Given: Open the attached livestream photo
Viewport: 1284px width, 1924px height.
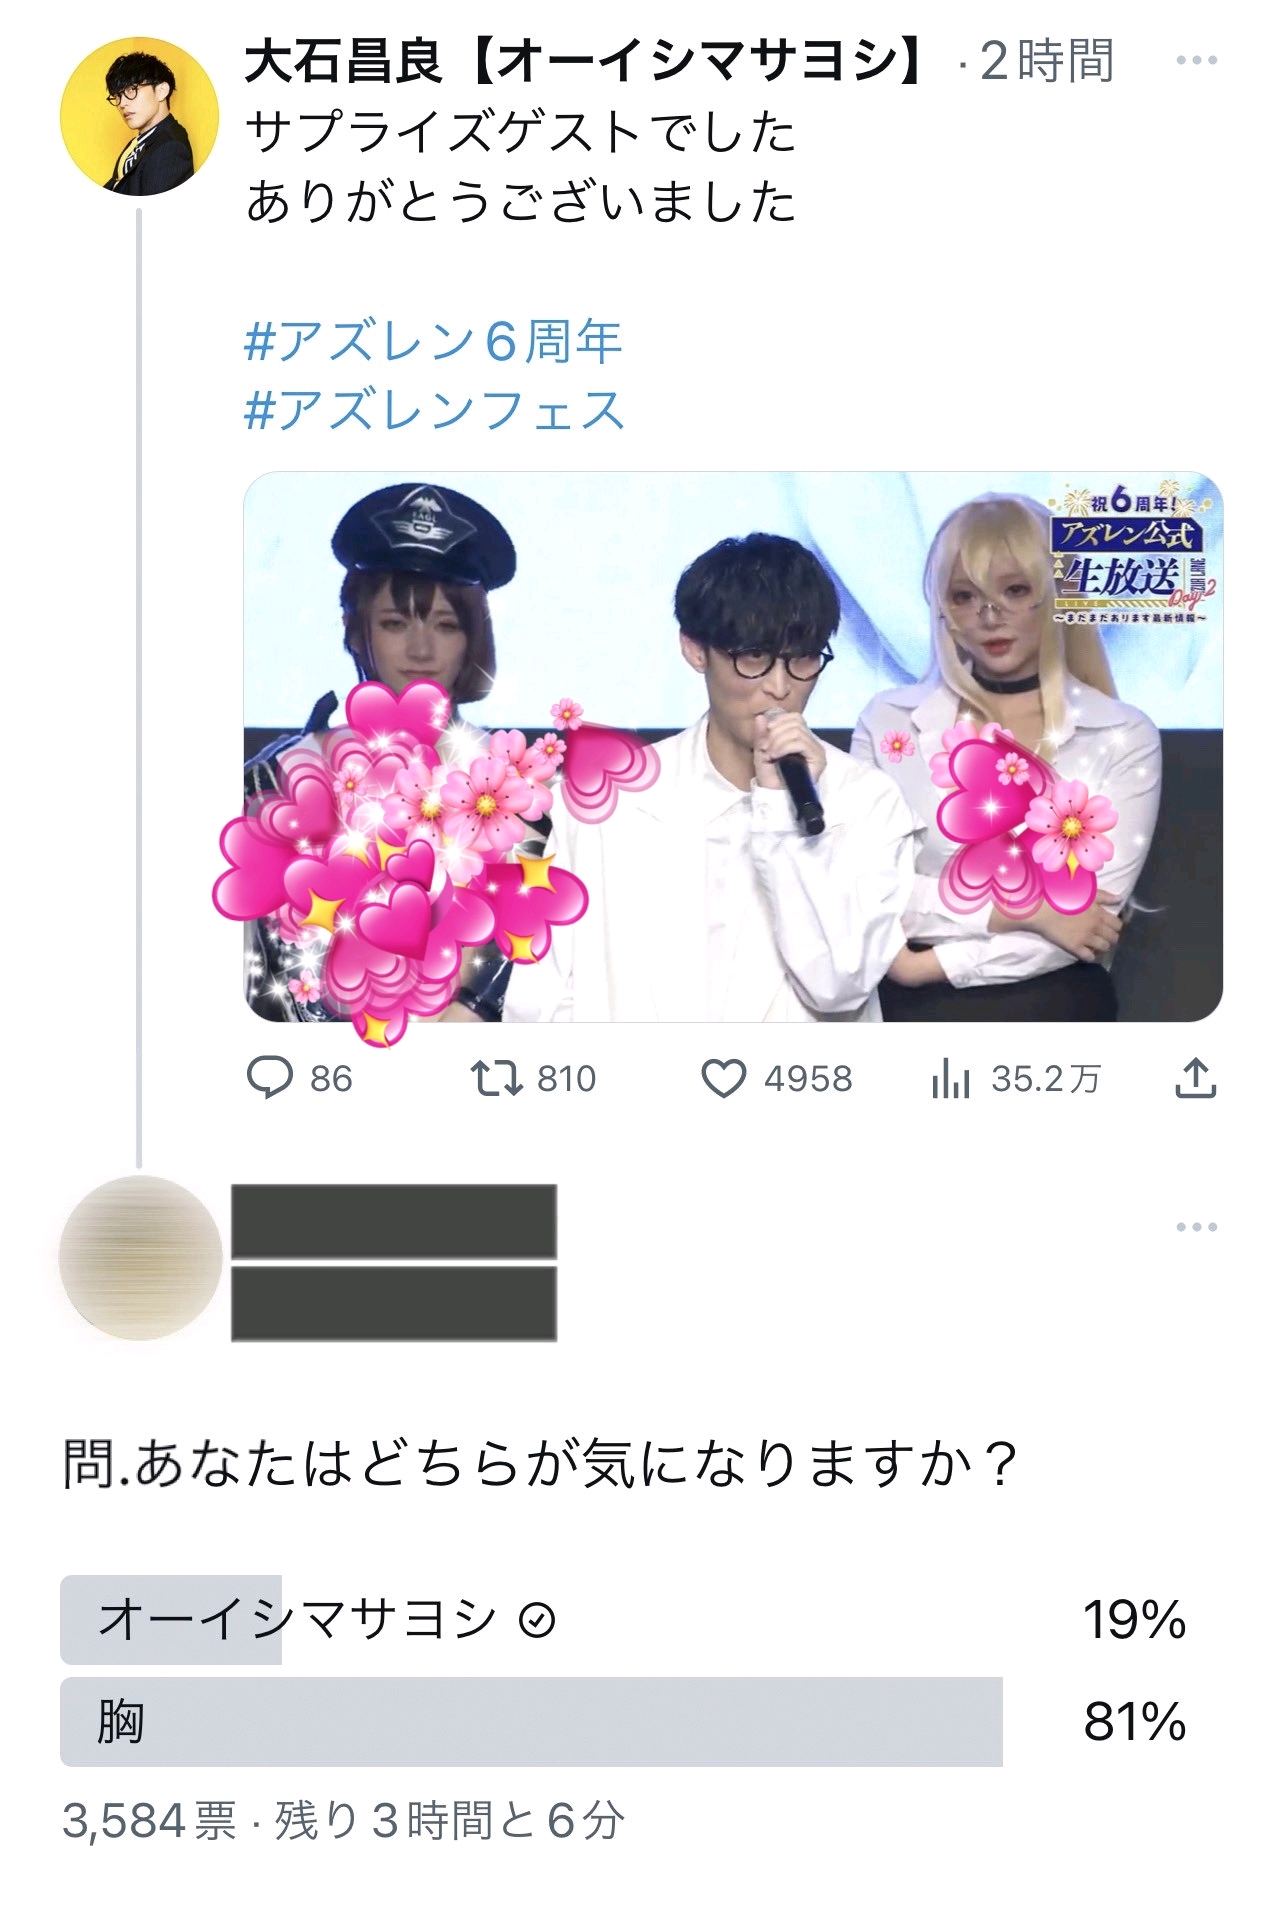Looking at the screenshot, I should [733, 747].
